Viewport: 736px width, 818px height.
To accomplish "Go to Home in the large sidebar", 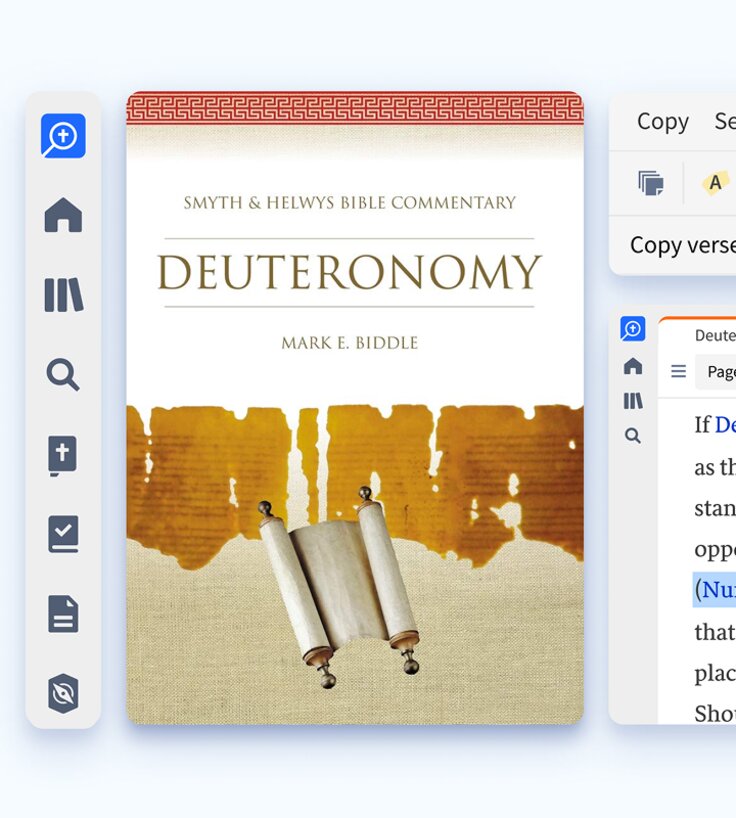I will (63, 215).
